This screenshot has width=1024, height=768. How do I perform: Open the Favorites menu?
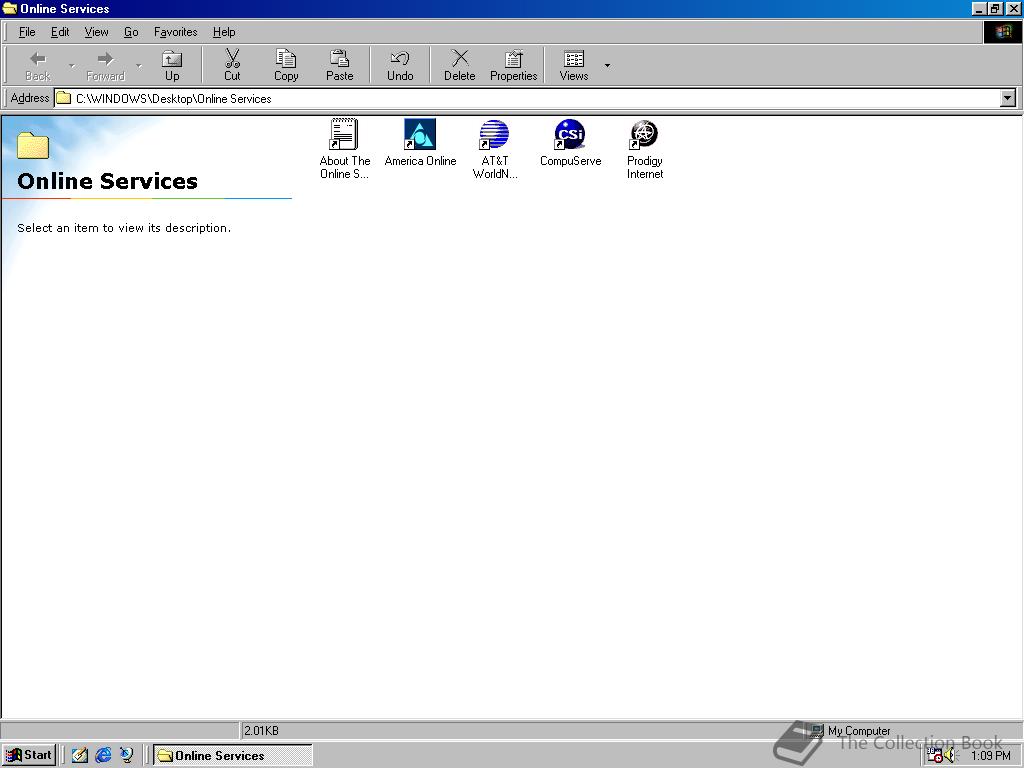[x=175, y=32]
